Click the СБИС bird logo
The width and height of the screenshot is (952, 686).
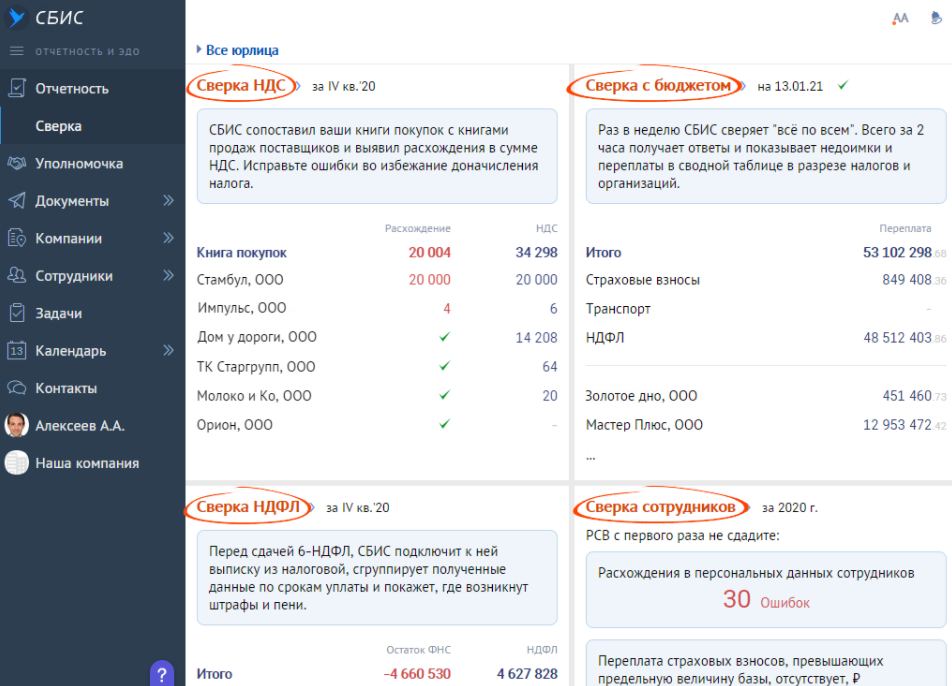click(x=16, y=17)
